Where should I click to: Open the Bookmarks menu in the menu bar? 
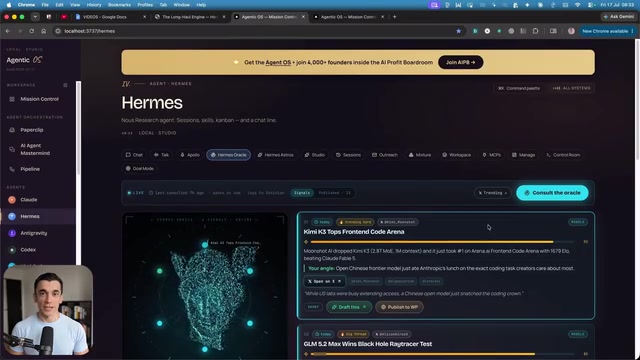[x=119, y=5]
